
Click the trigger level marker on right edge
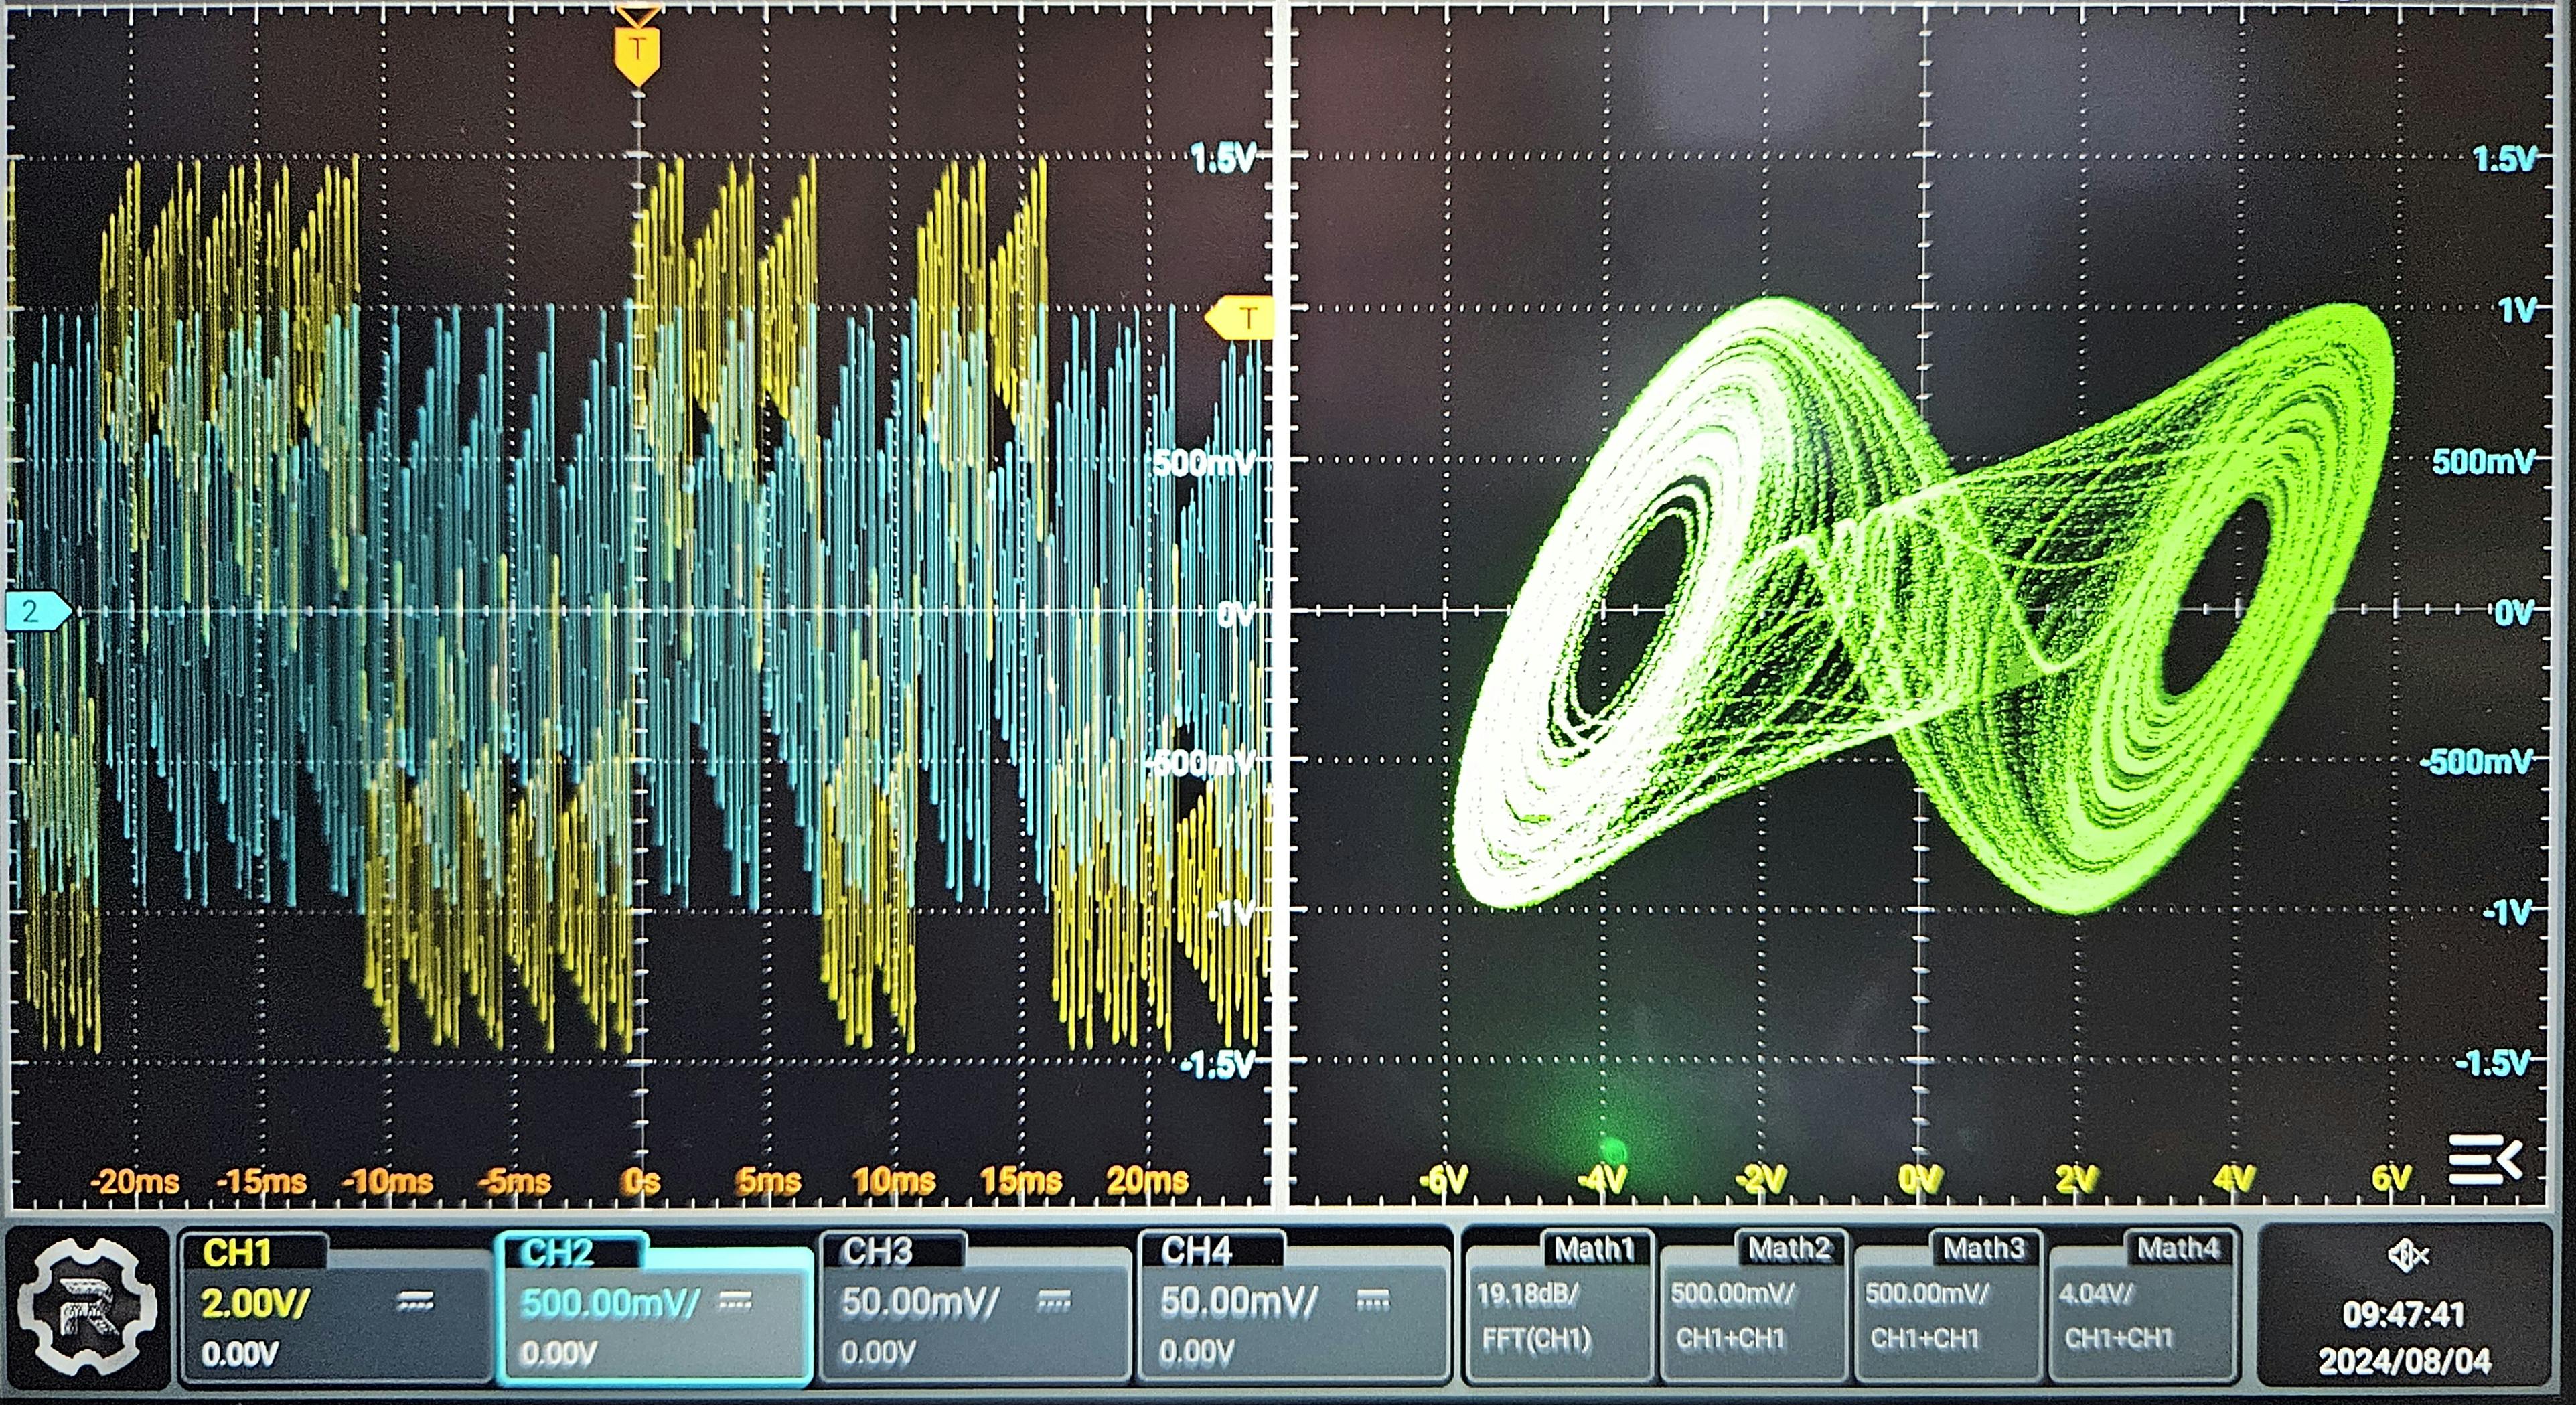click(1243, 319)
